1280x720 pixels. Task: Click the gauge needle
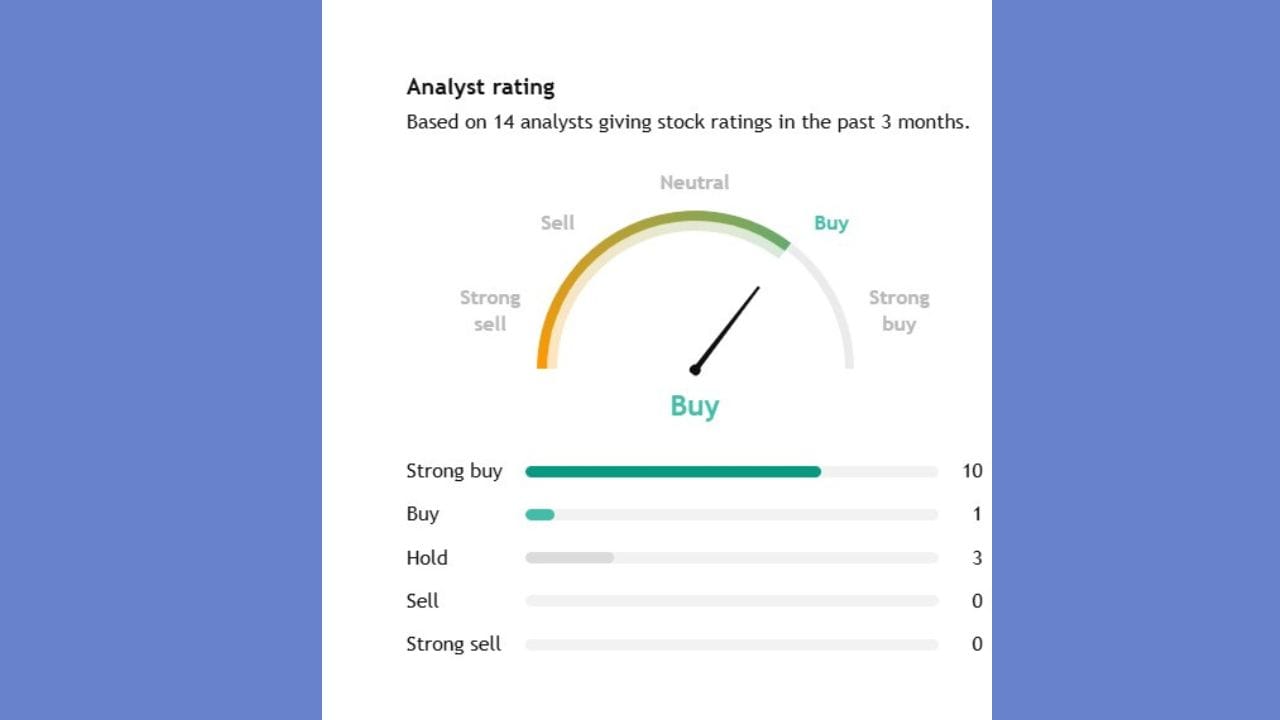click(x=727, y=328)
